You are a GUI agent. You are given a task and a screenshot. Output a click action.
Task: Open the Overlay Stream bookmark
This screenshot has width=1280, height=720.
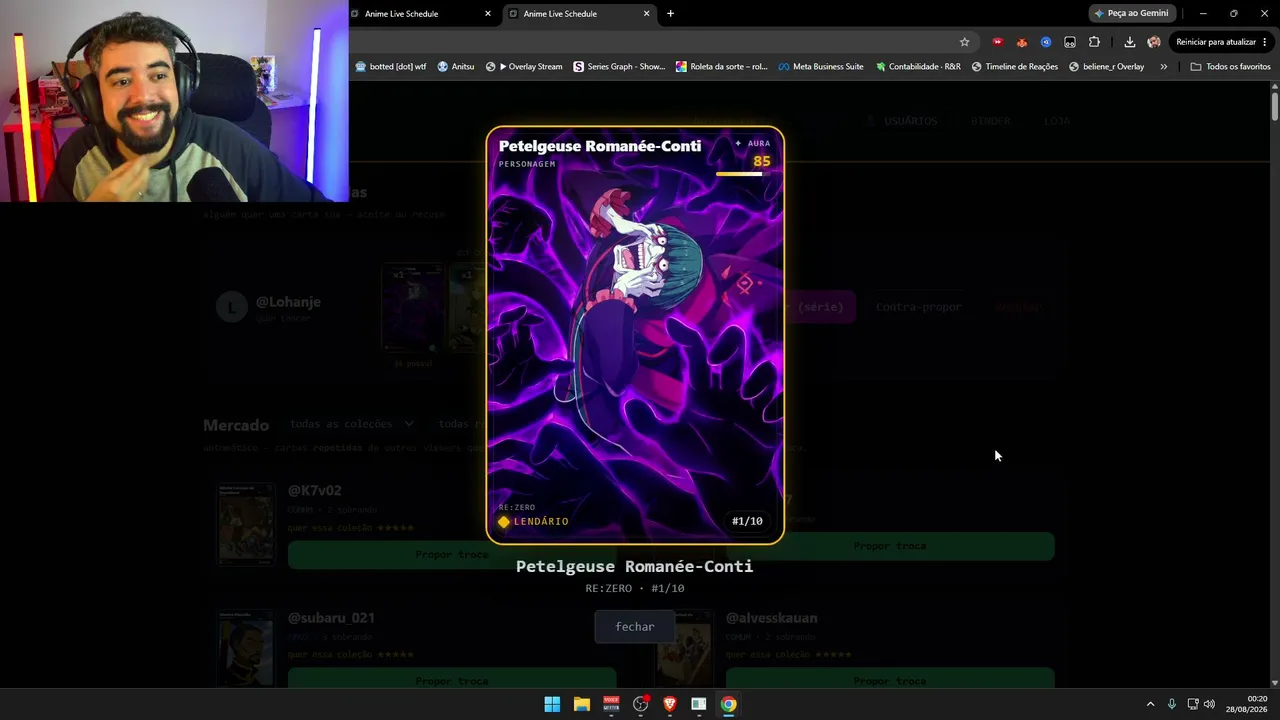tap(524, 67)
